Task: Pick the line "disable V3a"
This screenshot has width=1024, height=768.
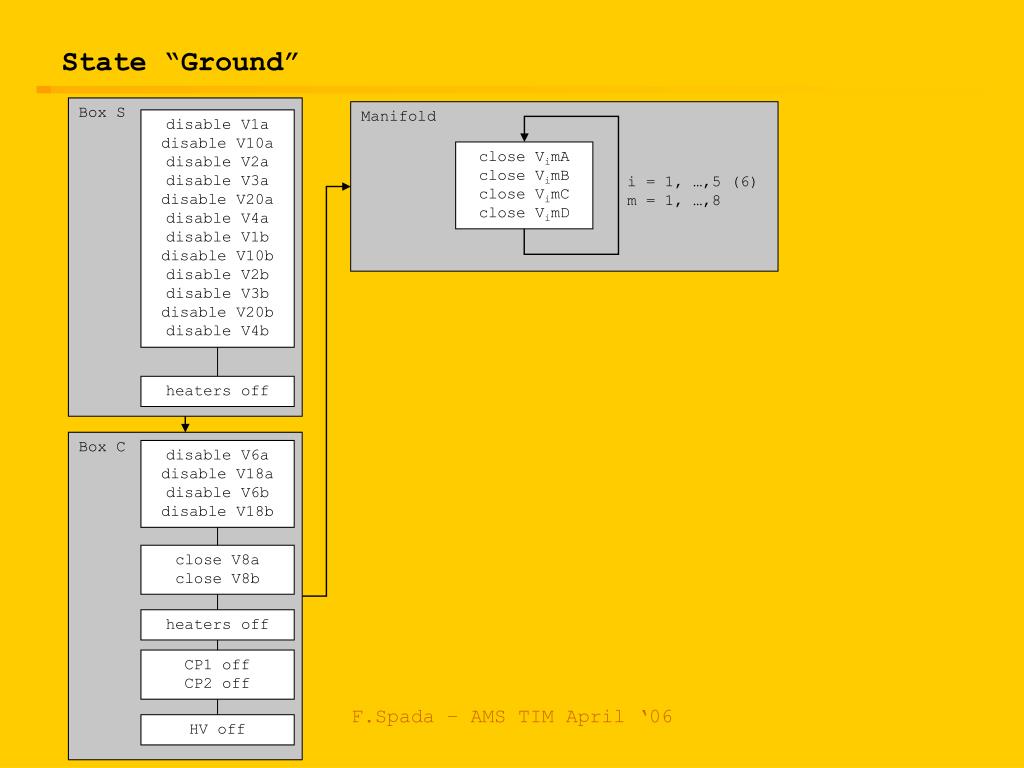Action: coord(217,181)
